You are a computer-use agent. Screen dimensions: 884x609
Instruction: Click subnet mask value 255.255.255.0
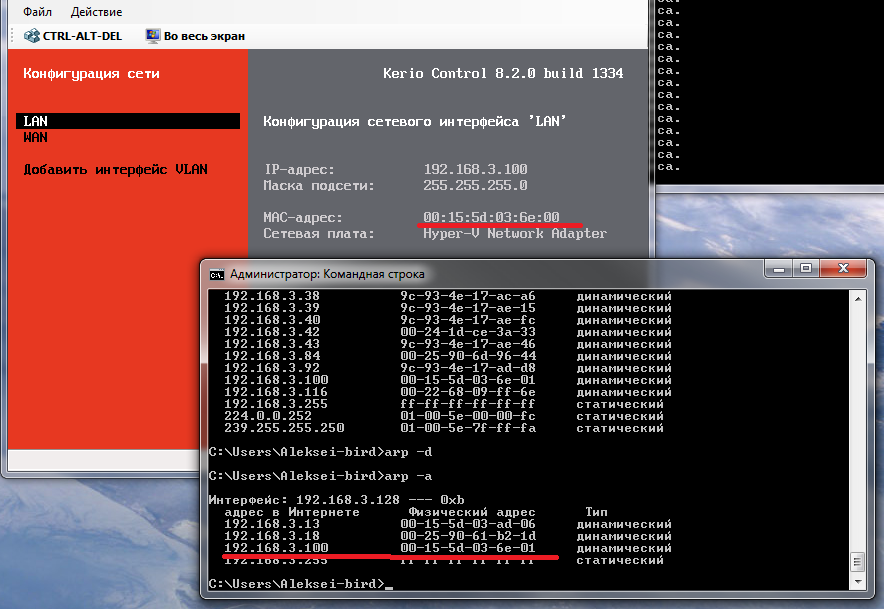(x=475, y=185)
